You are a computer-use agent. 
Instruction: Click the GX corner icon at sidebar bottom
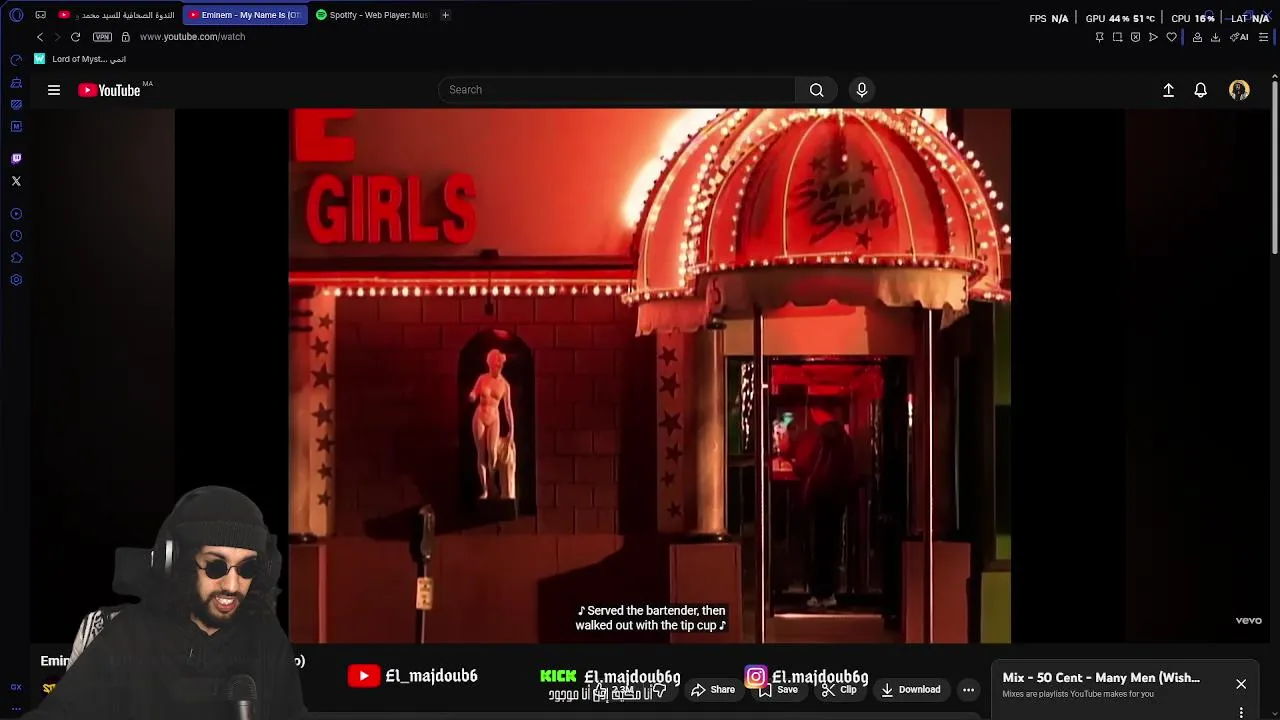16,687
